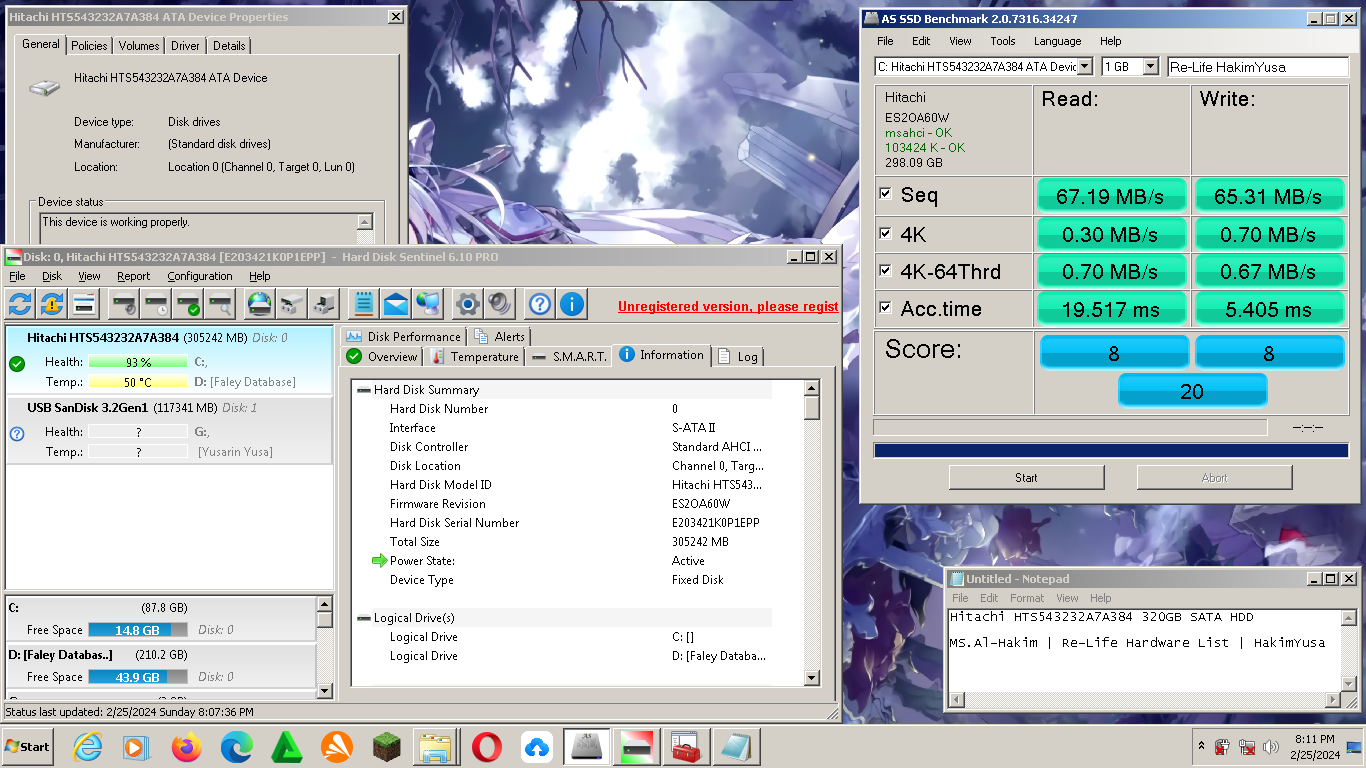The height and width of the screenshot is (768, 1366).
Task: Click the Seq read result 67.19 MB/s
Action: point(1110,196)
